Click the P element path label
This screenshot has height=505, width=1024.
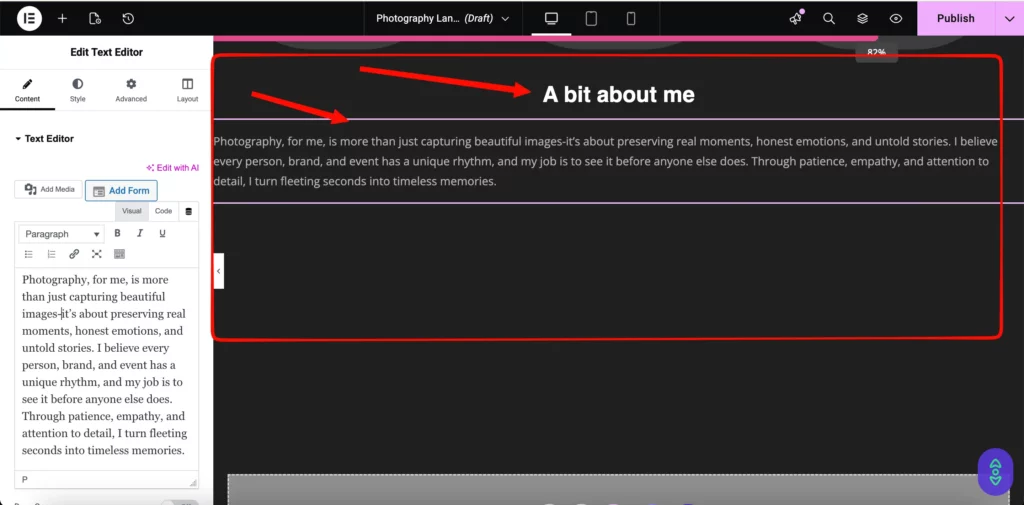click(x=25, y=480)
